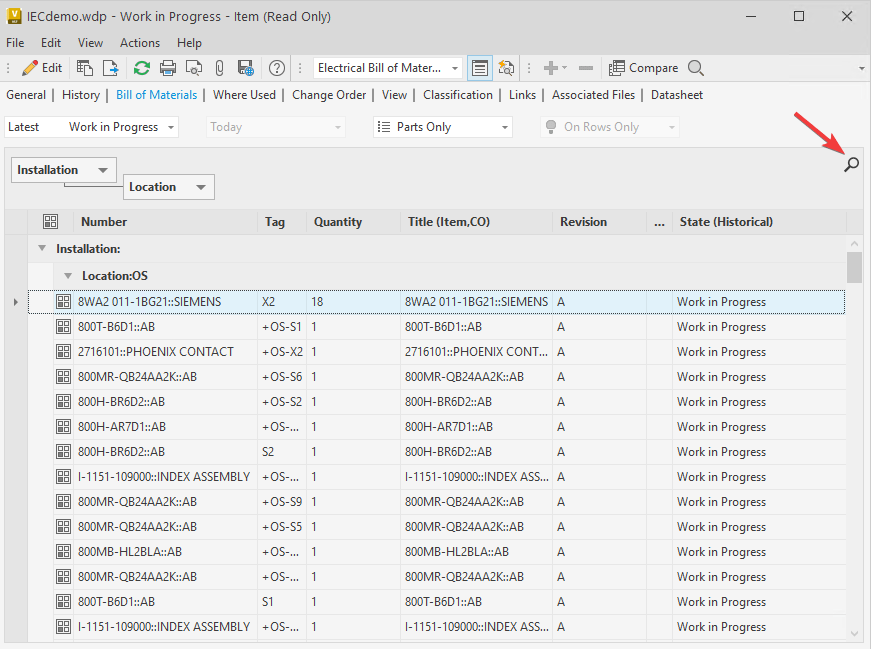Open the Latest Work in Progress dropdown
The width and height of the screenshot is (871, 649).
tap(92, 127)
